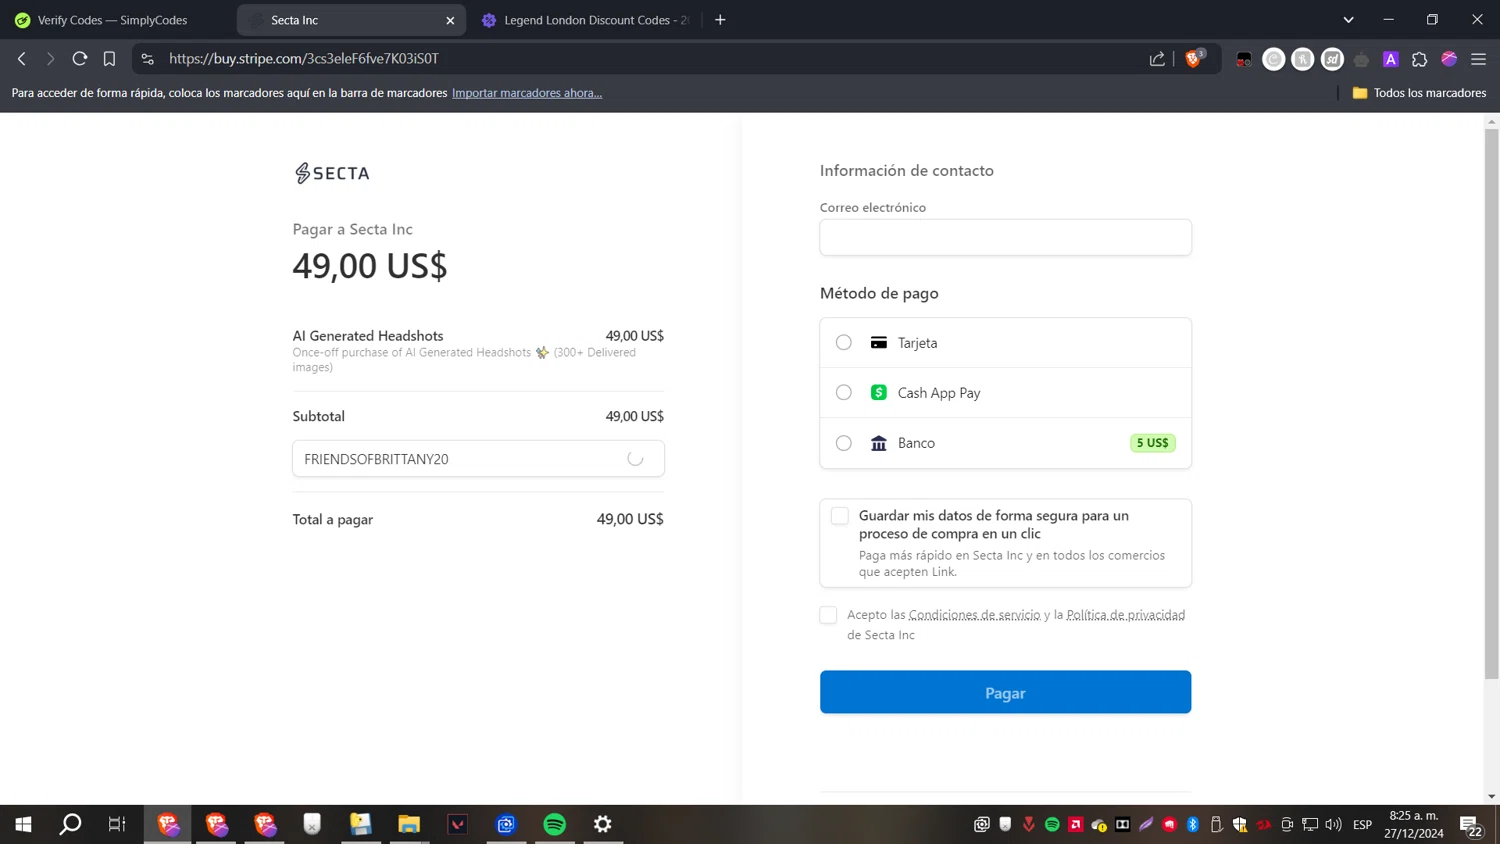Click the bookmark icon beside reload

click(x=109, y=59)
